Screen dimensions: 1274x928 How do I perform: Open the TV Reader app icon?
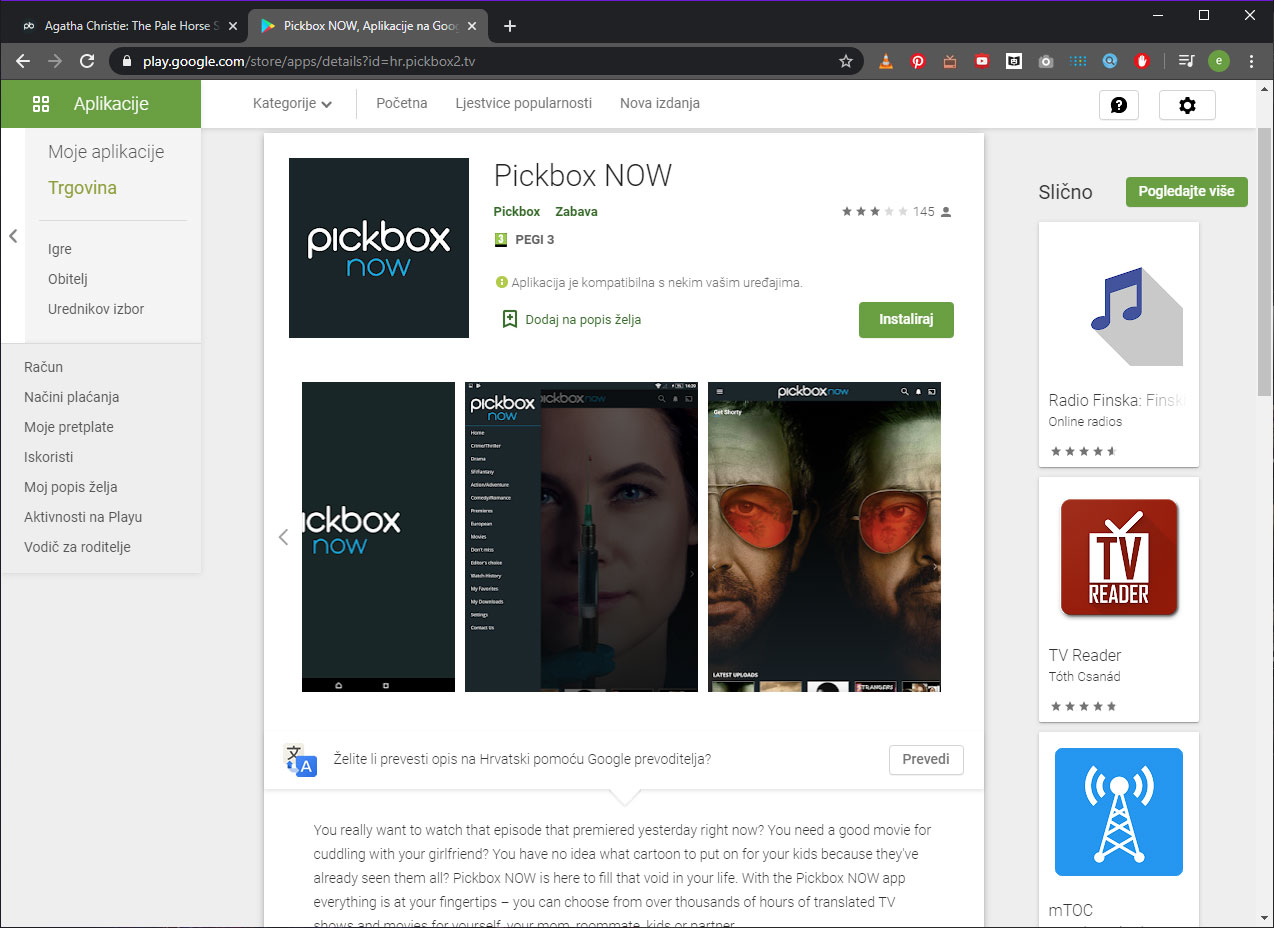tap(1118, 557)
